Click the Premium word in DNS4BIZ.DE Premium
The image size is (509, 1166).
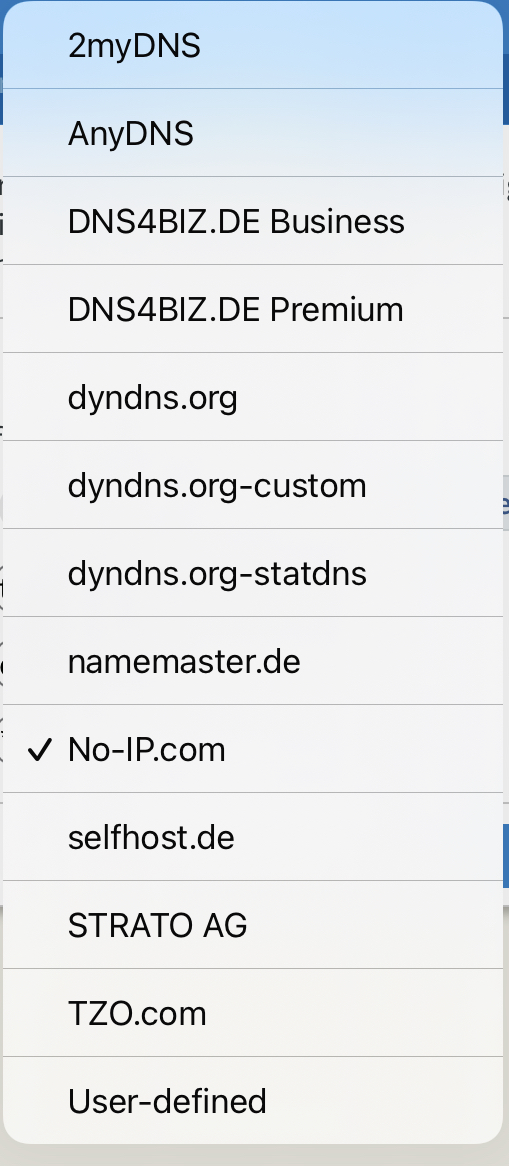coord(336,309)
